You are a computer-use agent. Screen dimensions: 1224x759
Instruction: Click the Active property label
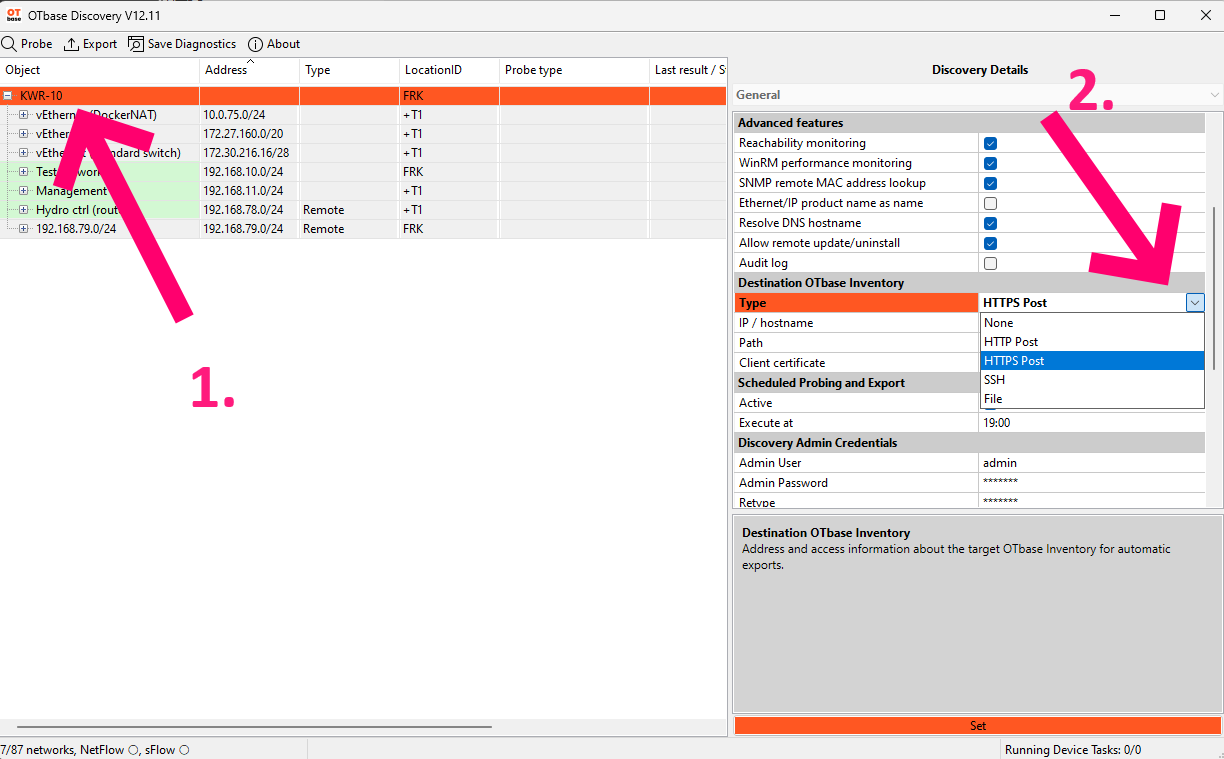pos(755,403)
